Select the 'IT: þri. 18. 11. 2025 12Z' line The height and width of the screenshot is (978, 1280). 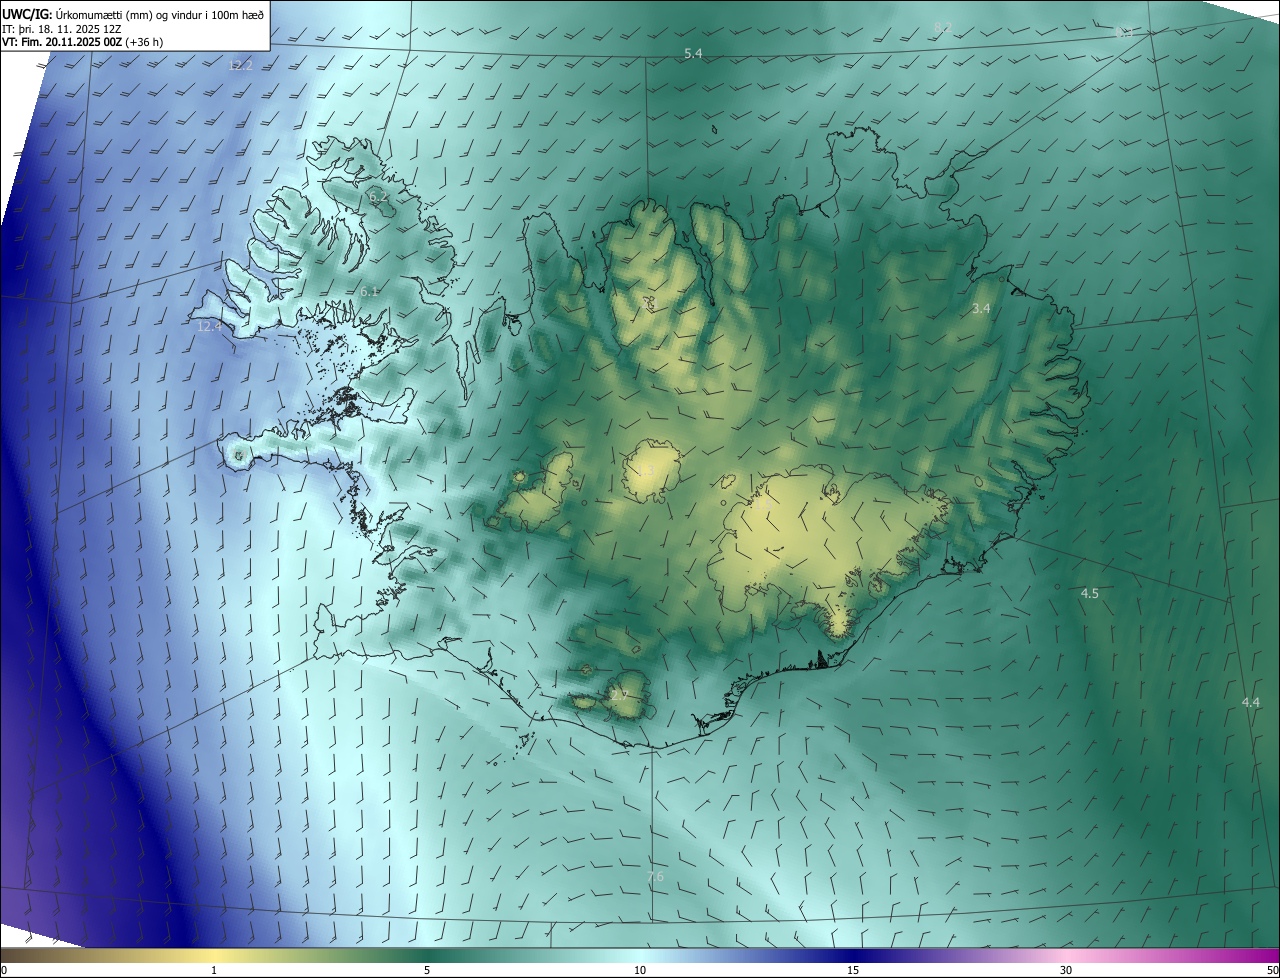(64, 28)
